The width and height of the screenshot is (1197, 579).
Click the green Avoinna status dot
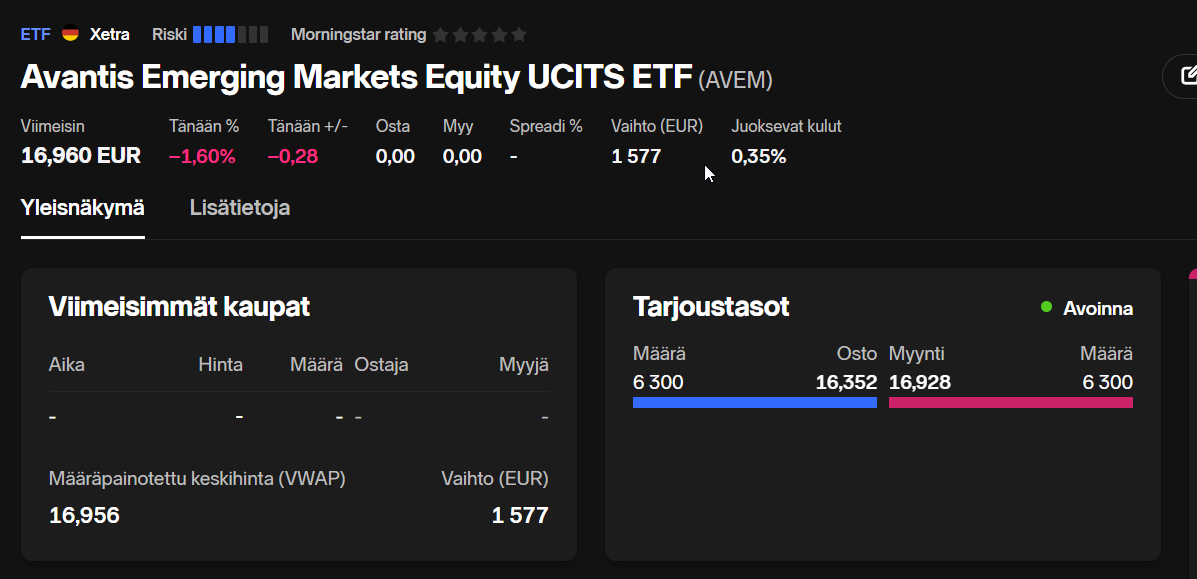point(1047,307)
